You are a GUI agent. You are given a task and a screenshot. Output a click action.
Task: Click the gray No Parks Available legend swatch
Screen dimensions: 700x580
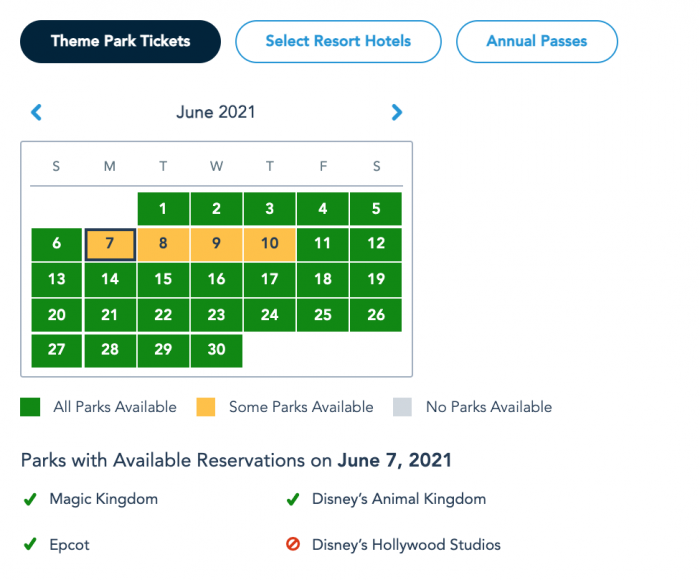point(402,407)
